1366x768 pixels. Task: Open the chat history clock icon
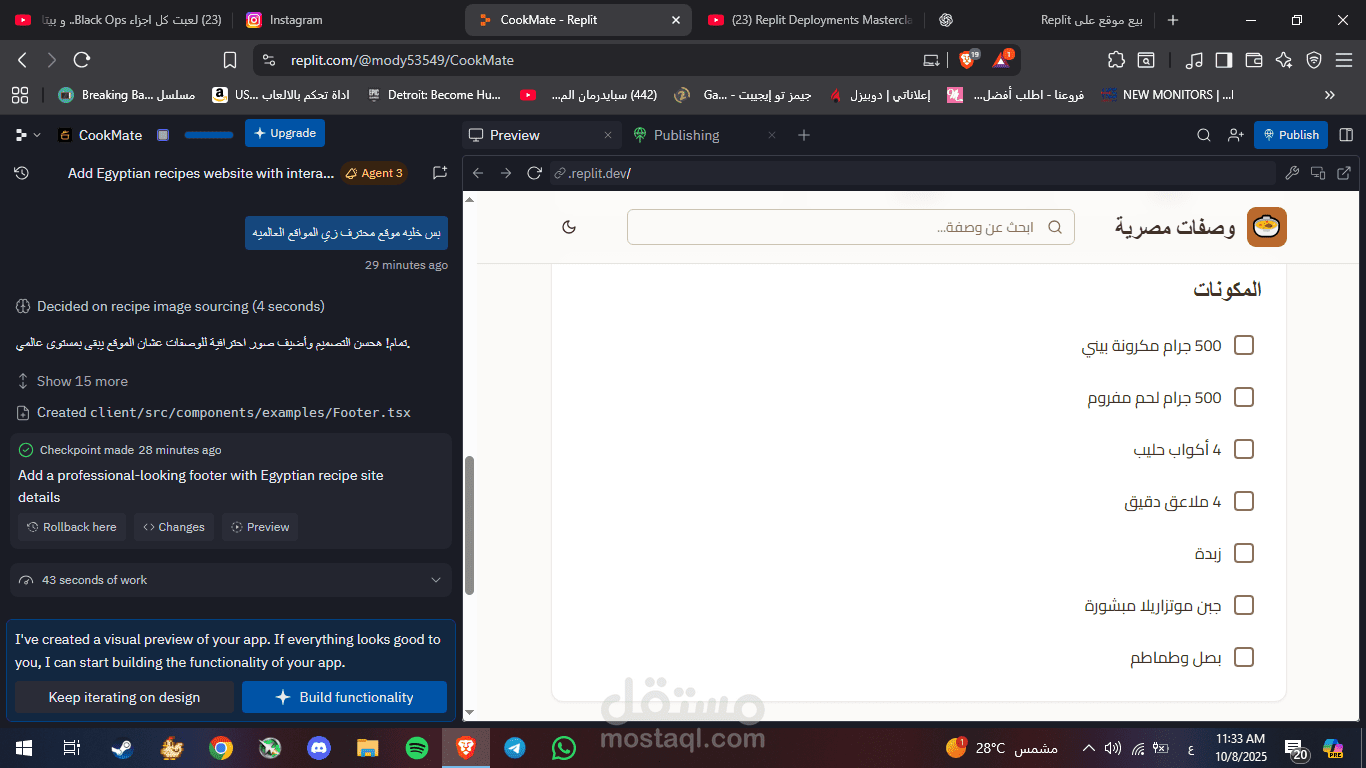[x=22, y=173]
